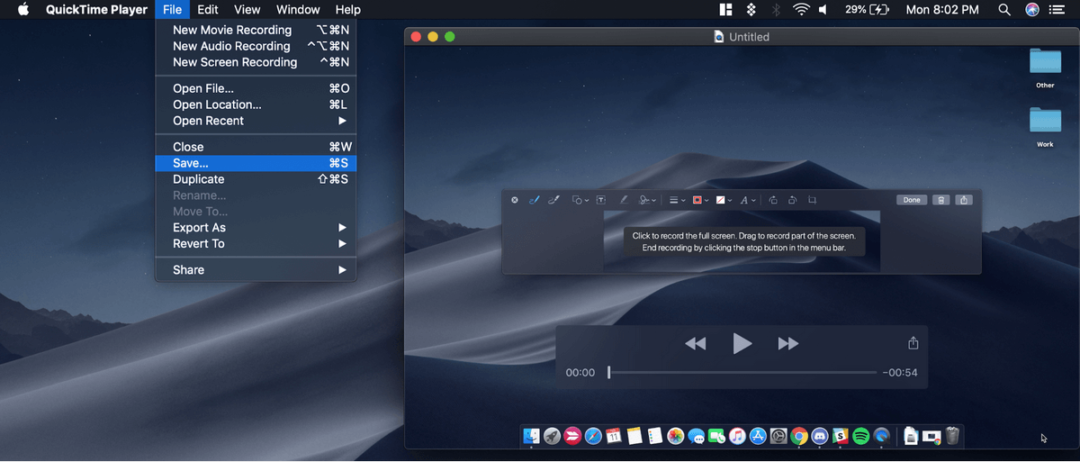Open the Apple menu

pyautogui.click(x=23, y=10)
